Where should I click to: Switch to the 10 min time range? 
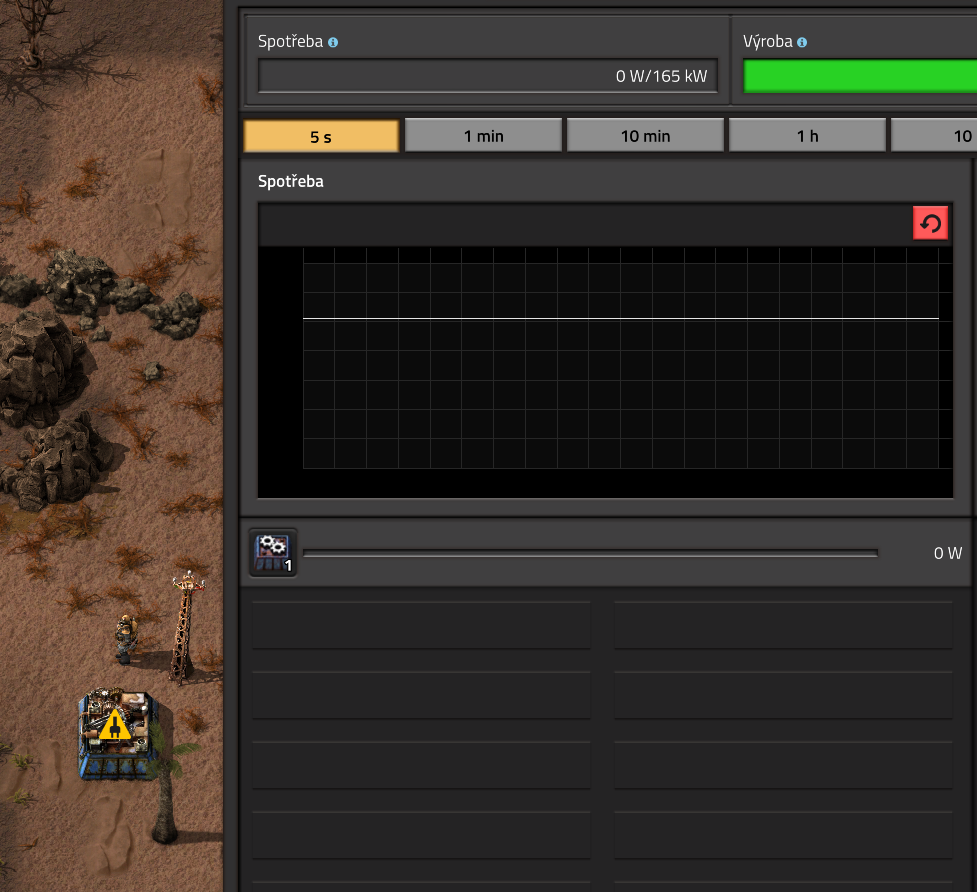(646, 136)
